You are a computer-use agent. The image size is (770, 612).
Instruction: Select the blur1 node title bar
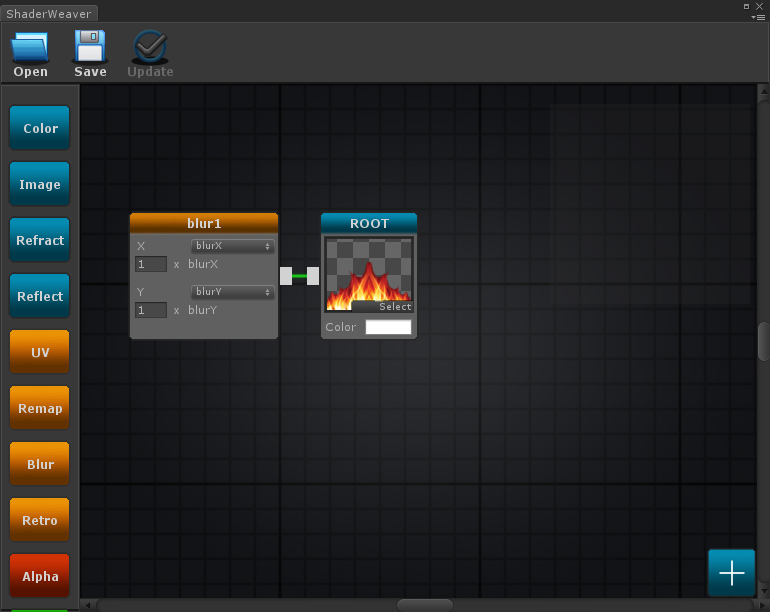(x=204, y=223)
